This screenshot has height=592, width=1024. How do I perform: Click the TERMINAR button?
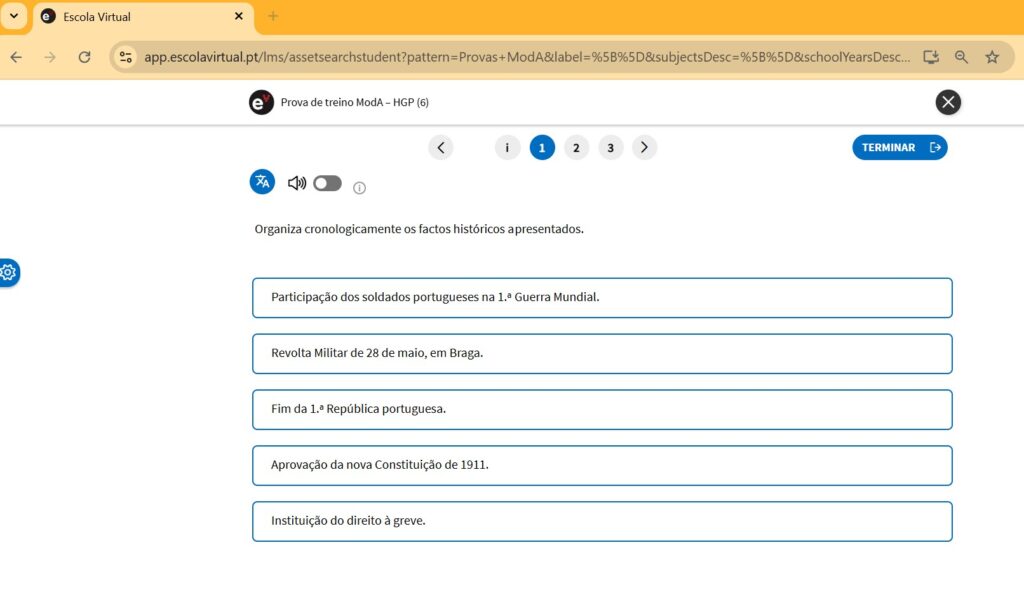(900, 148)
